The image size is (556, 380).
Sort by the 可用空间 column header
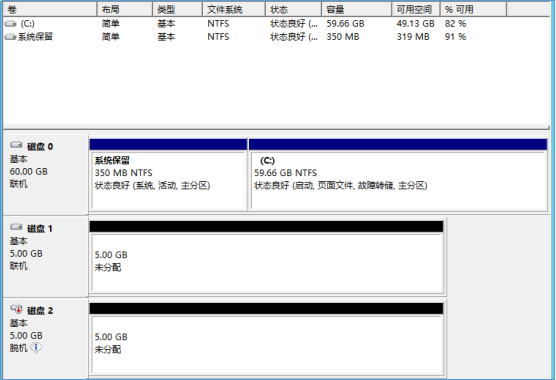click(x=416, y=10)
